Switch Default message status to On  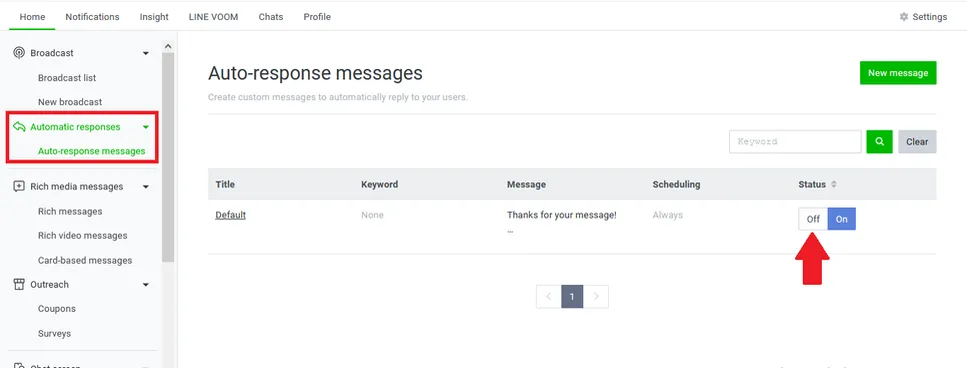click(841, 219)
